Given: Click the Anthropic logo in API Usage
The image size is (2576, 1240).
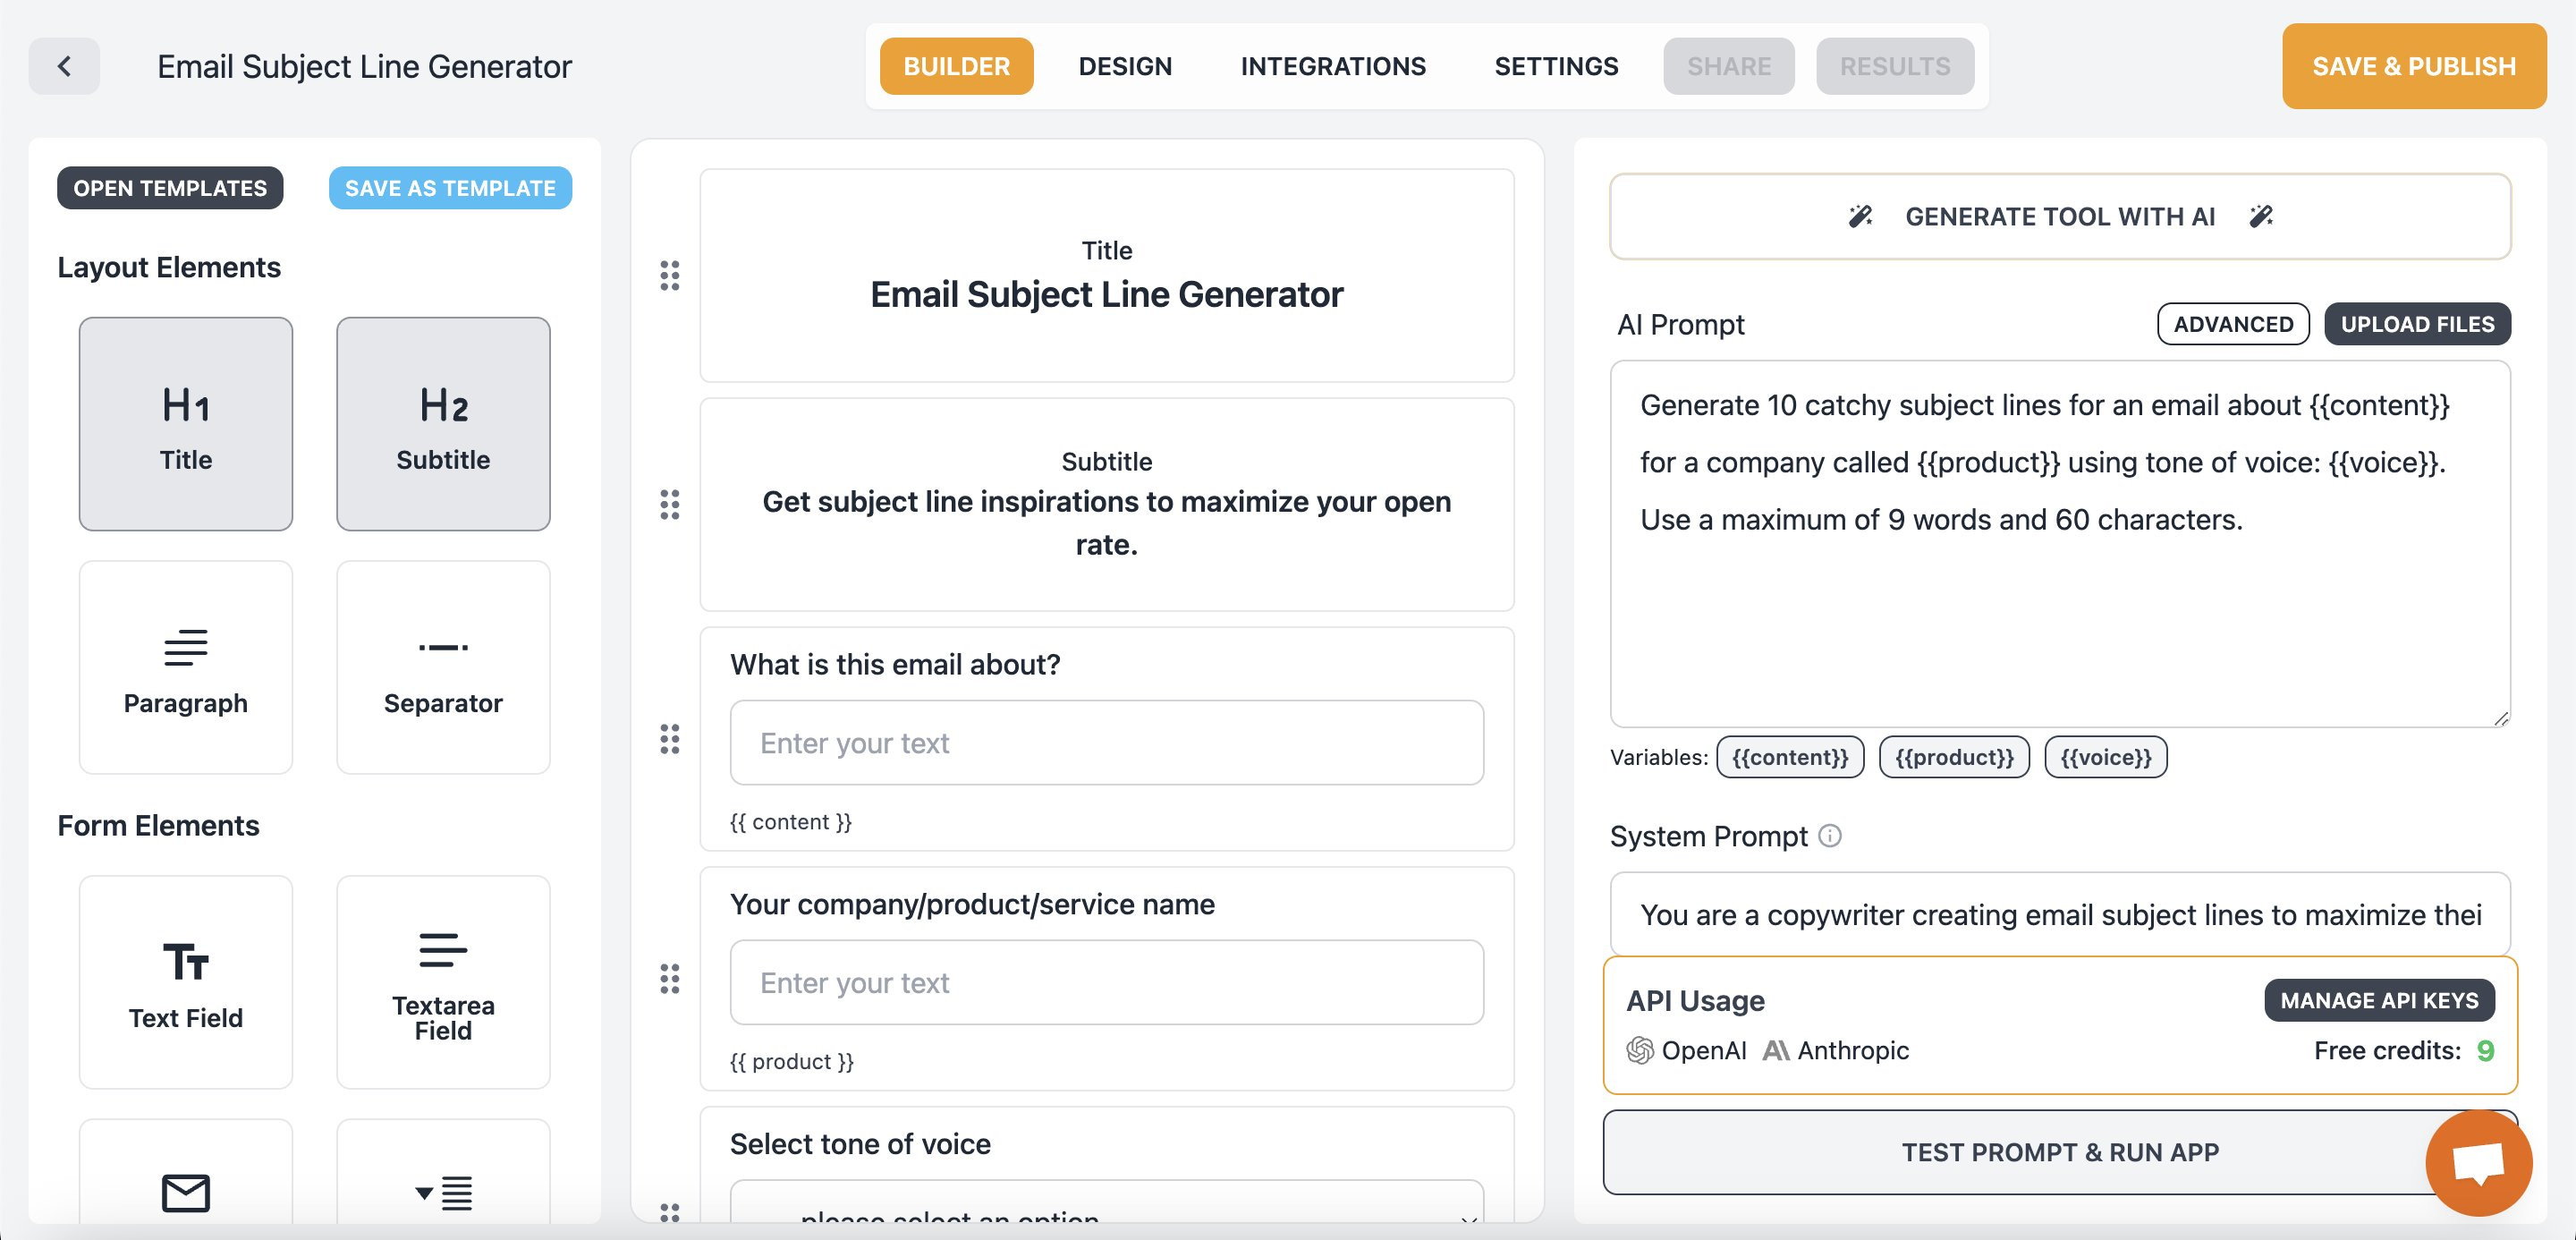Looking at the screenshot, I should (x=1776, y=1050).
